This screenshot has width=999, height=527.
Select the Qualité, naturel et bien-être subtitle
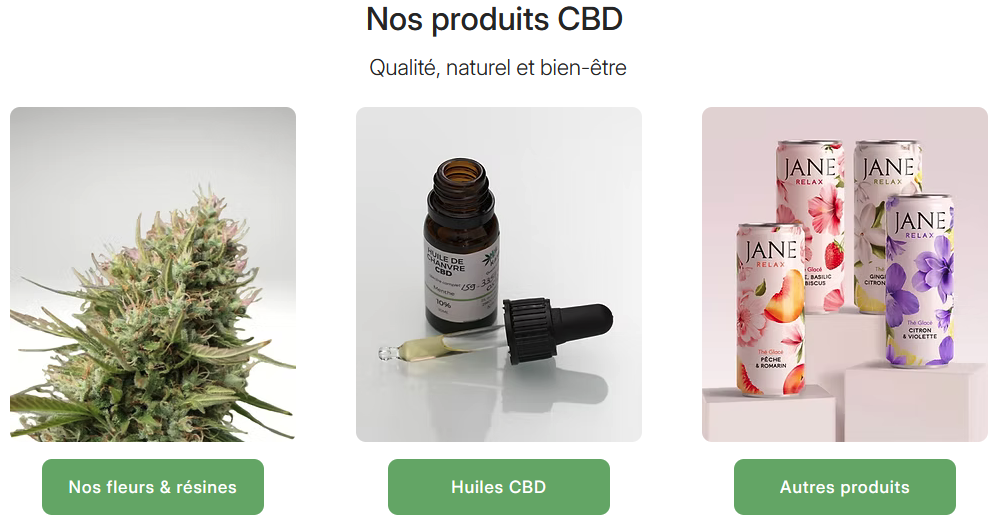coord(498,68)
